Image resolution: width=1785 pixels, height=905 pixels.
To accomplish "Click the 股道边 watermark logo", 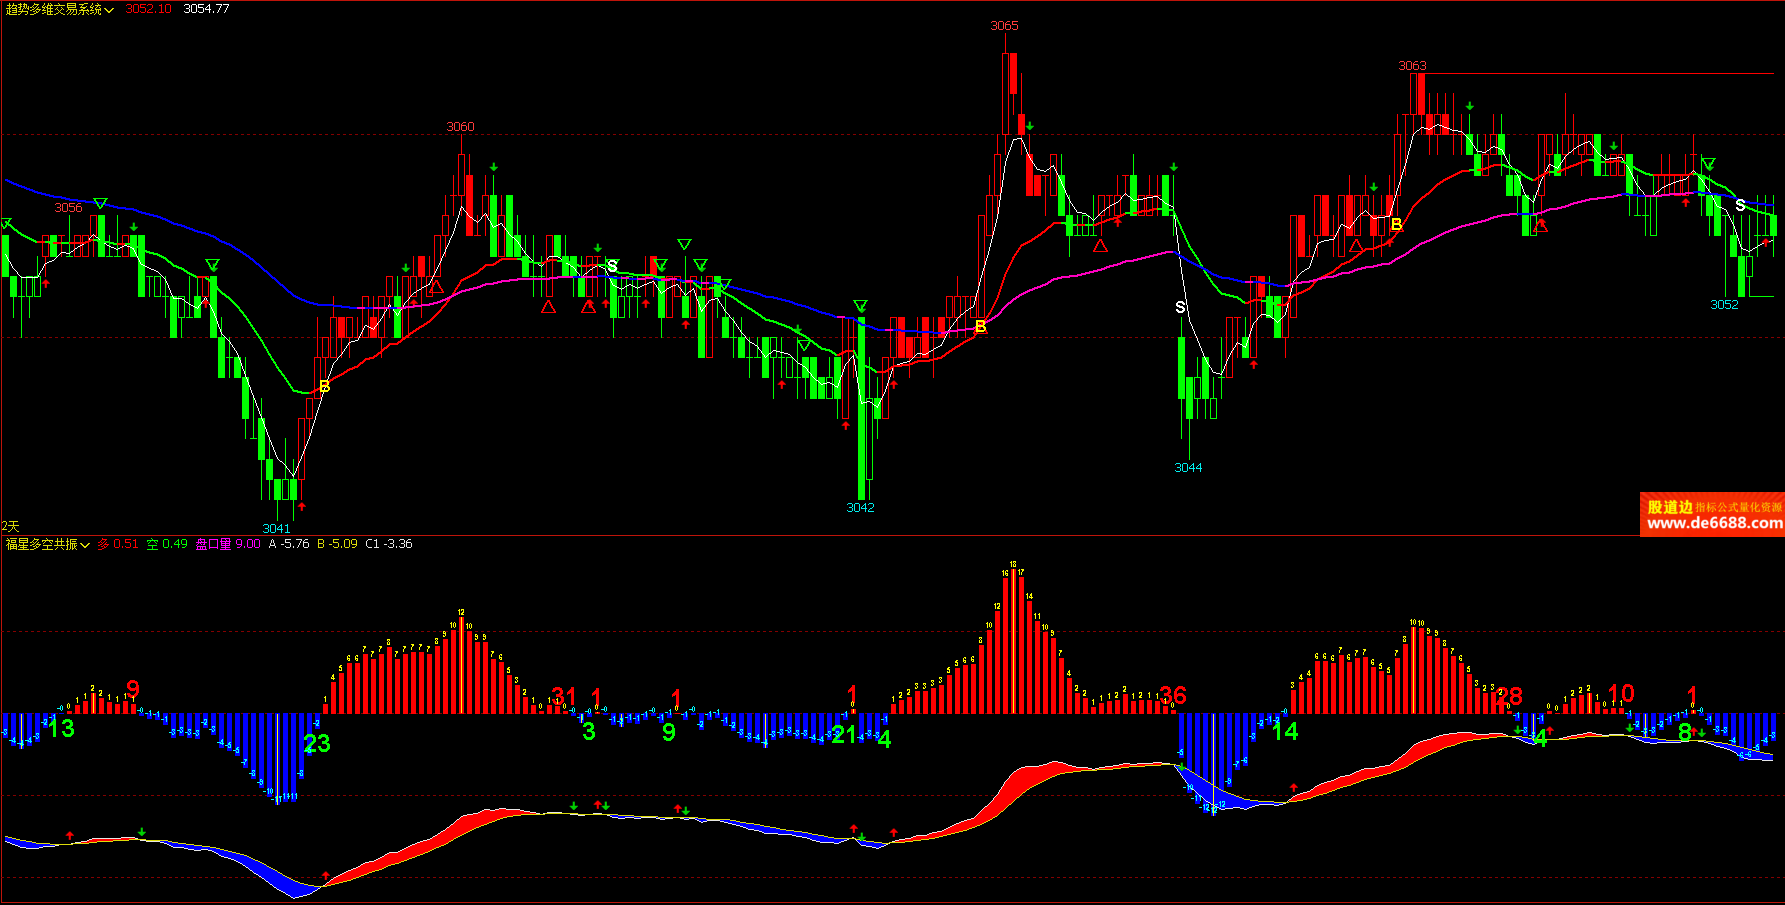I will 1669,507.
